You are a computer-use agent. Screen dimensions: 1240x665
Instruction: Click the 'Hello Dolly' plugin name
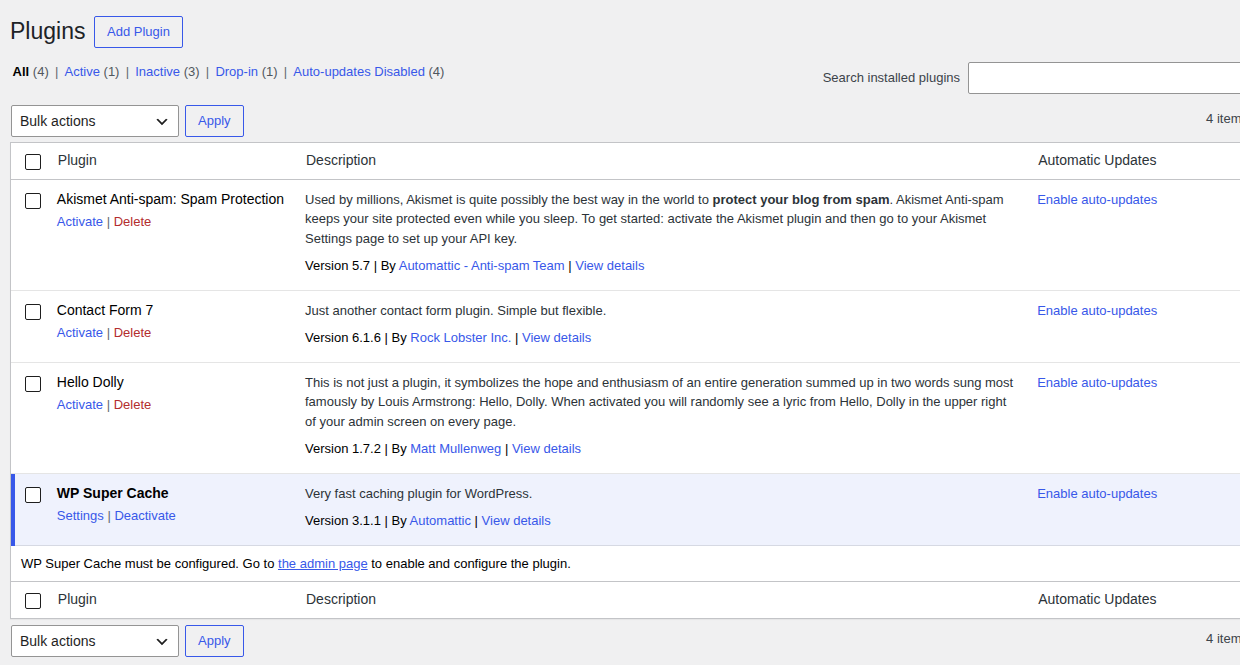click(x=90, y=382)
